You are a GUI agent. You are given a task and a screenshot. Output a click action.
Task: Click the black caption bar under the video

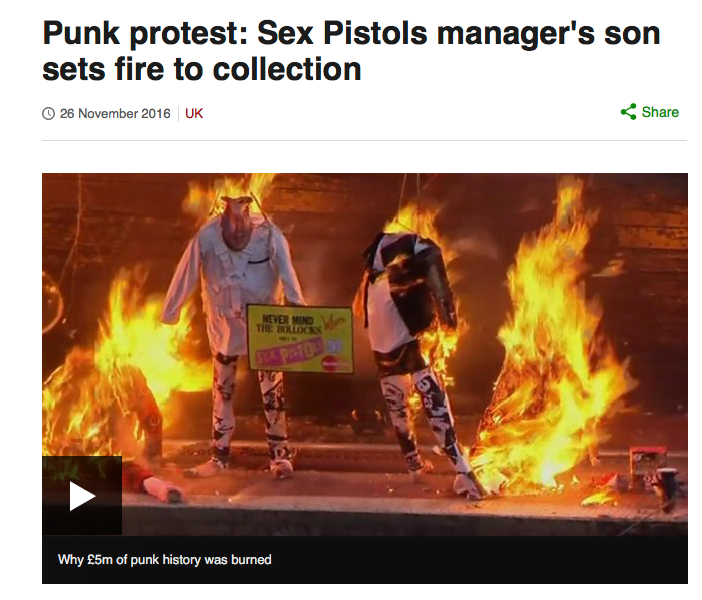pyautogui.click(x=365, y=560)
